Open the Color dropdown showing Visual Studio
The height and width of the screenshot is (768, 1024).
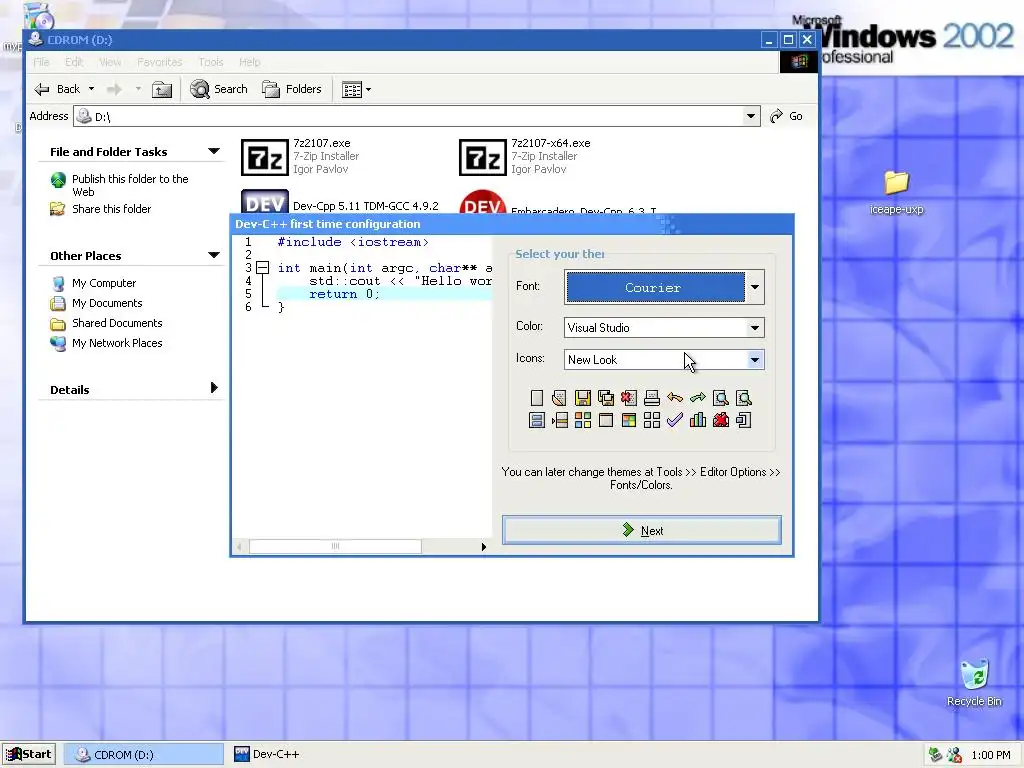pyautogui.click(x=754, y=328)
